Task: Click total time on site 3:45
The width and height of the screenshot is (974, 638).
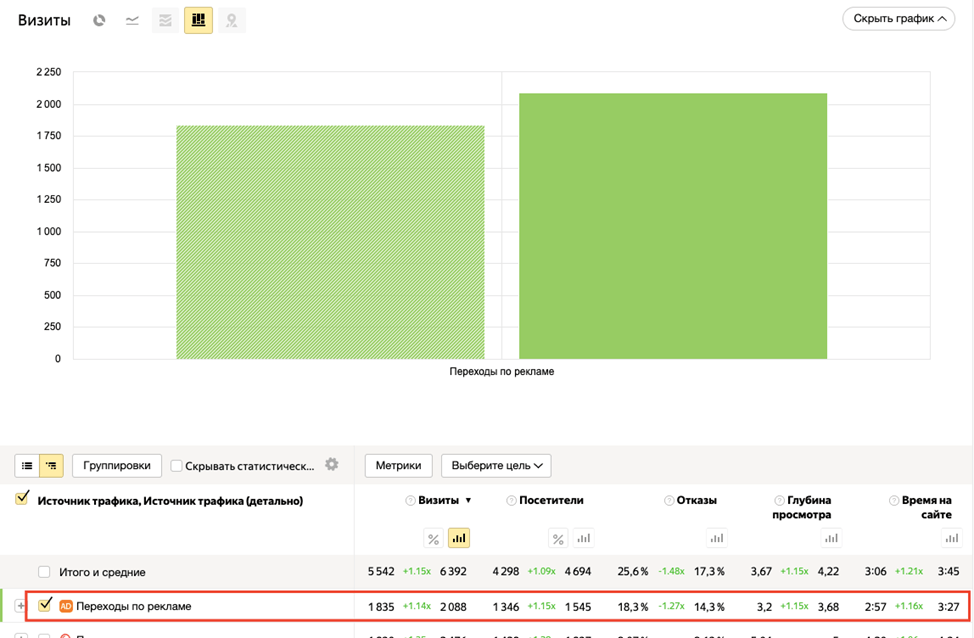Action: tap(949, 572)
